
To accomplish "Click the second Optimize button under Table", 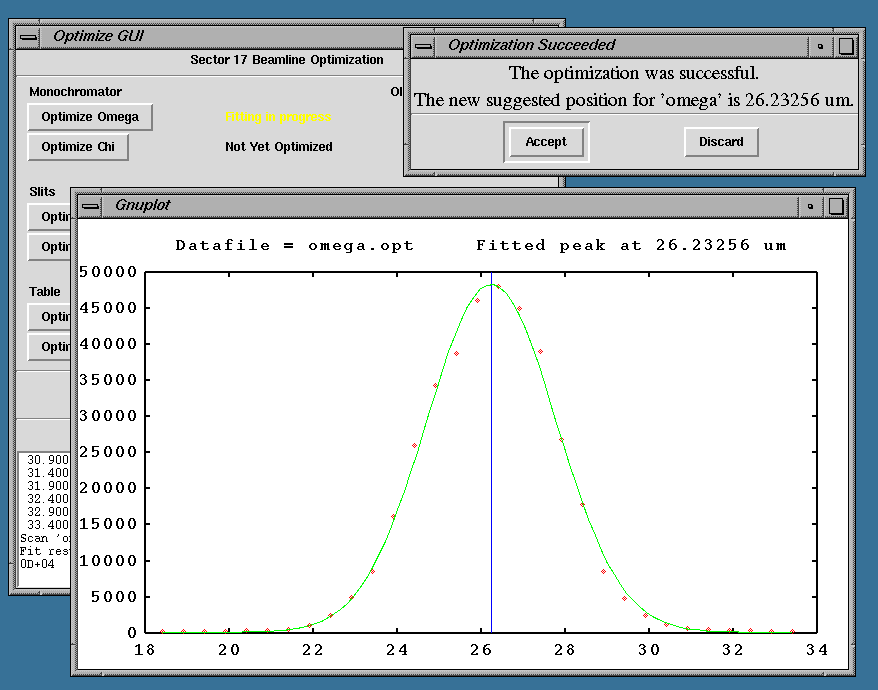I will 50,347.
